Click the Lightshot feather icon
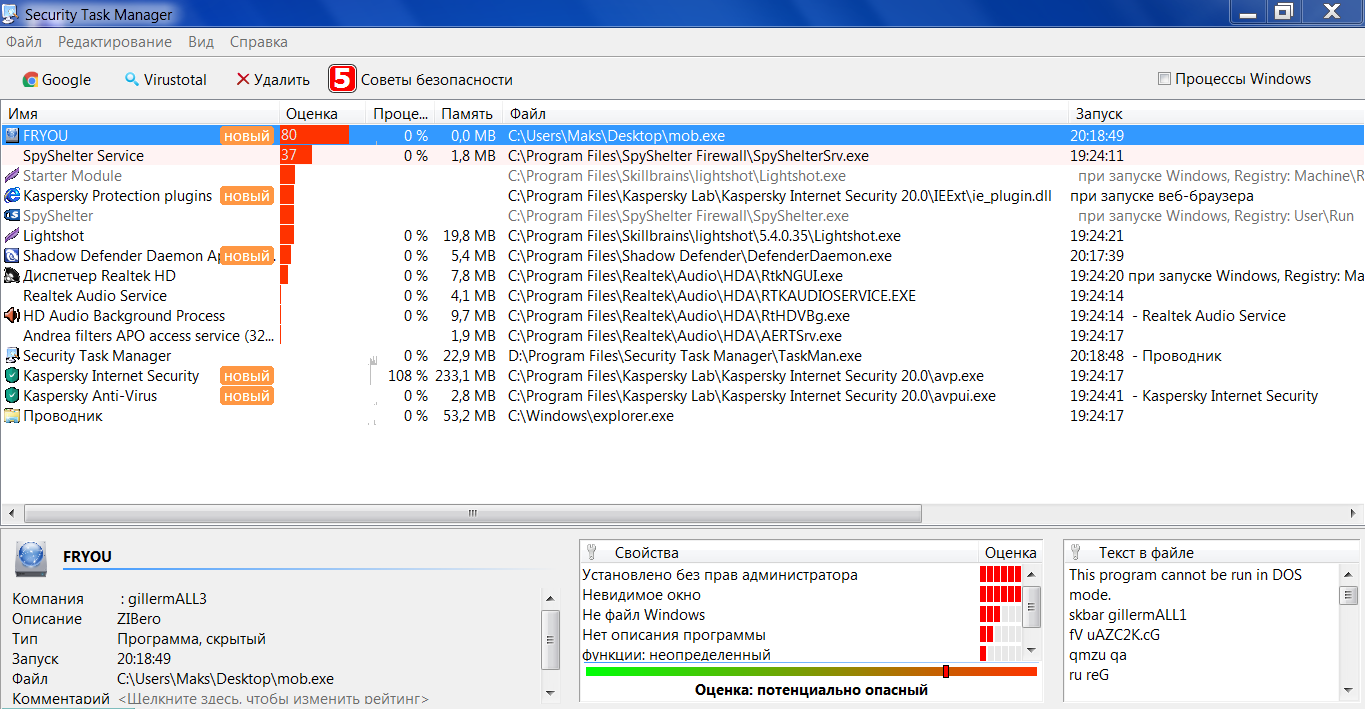 pyautogui.click(x=12, y=235)
